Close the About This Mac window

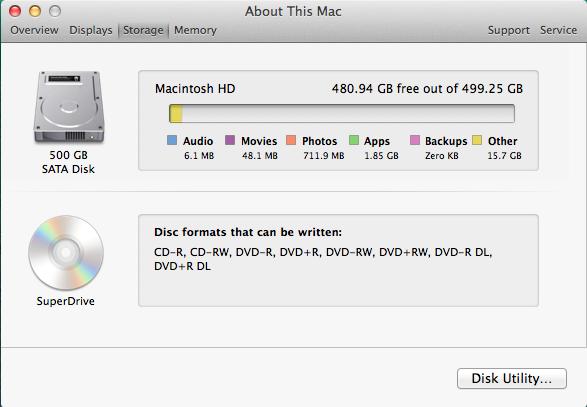pyautogui.click(x=15, y=11)
